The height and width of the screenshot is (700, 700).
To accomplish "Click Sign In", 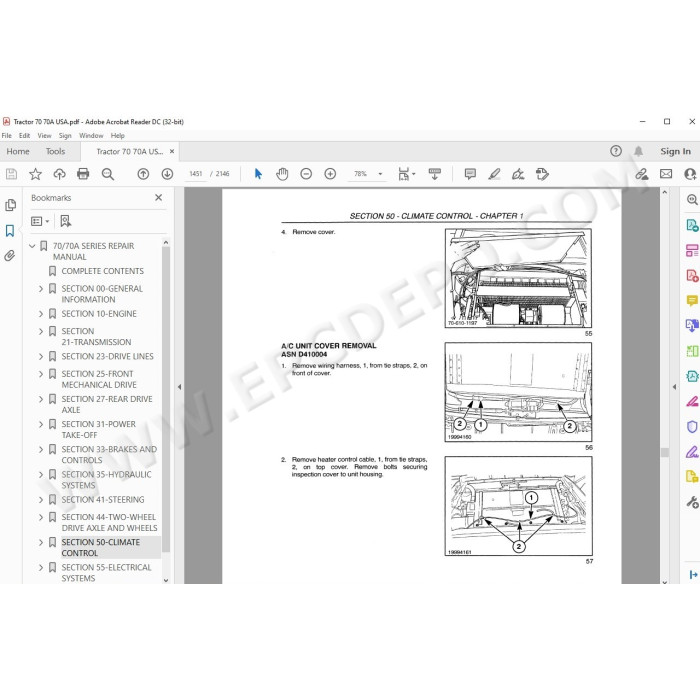I will [675, 151].
